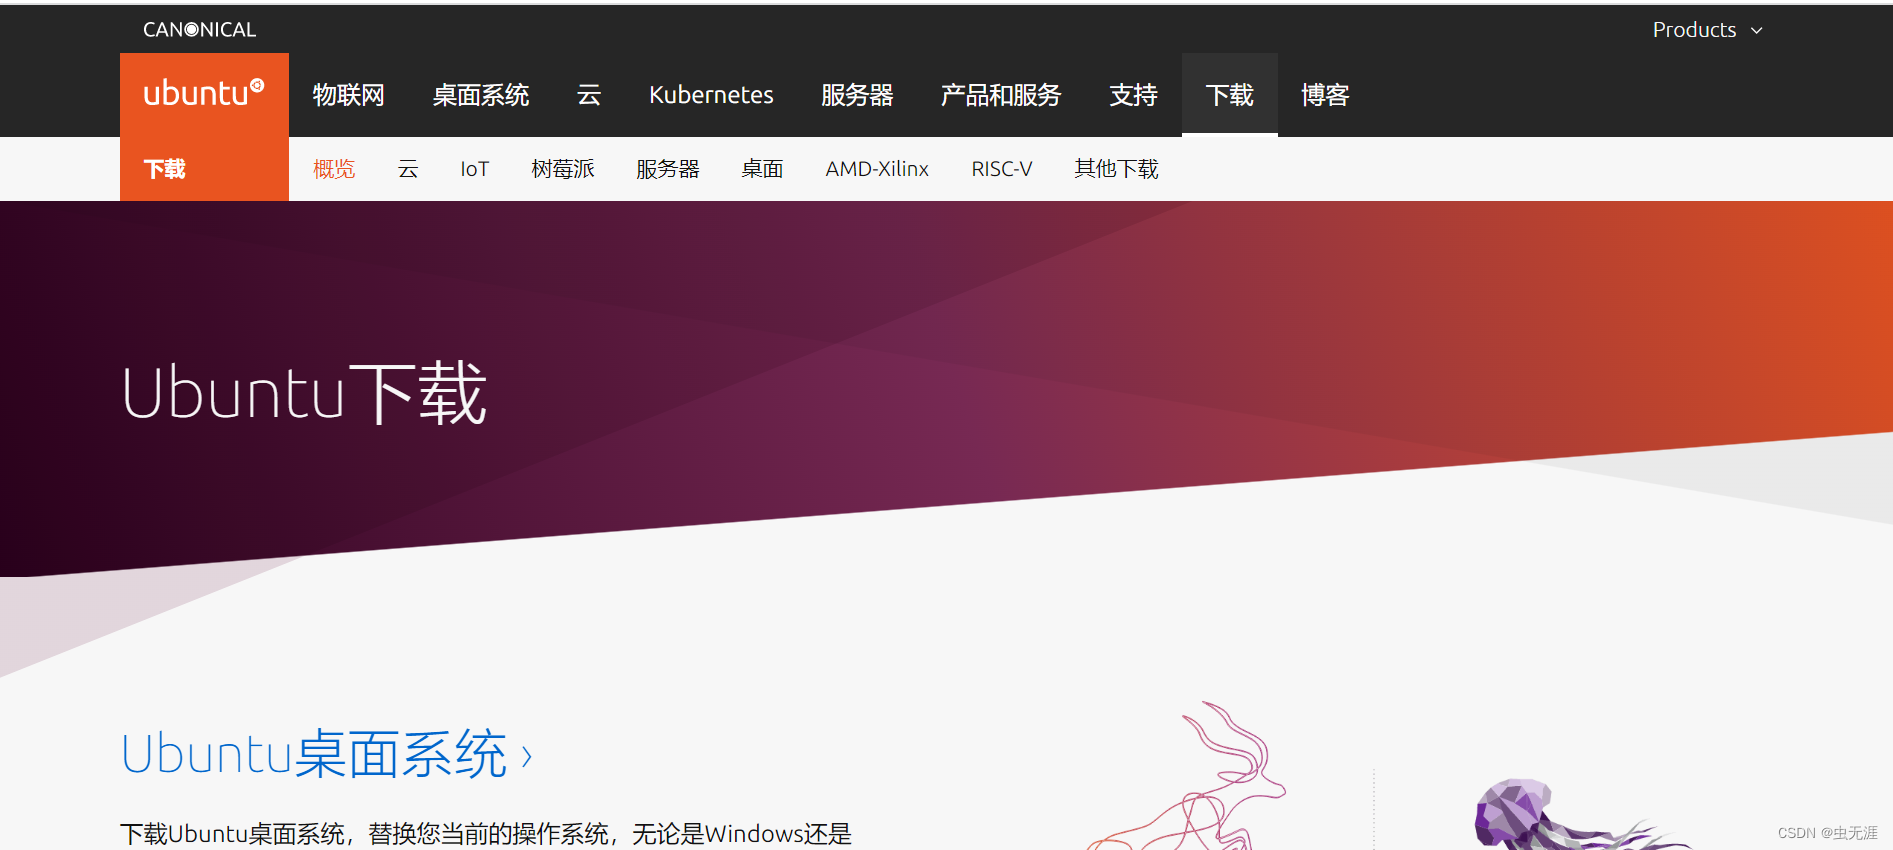Viewport: 1893px width, 850px height.
Task: Open the 其他下载 tab
Action: (1116, 169)
